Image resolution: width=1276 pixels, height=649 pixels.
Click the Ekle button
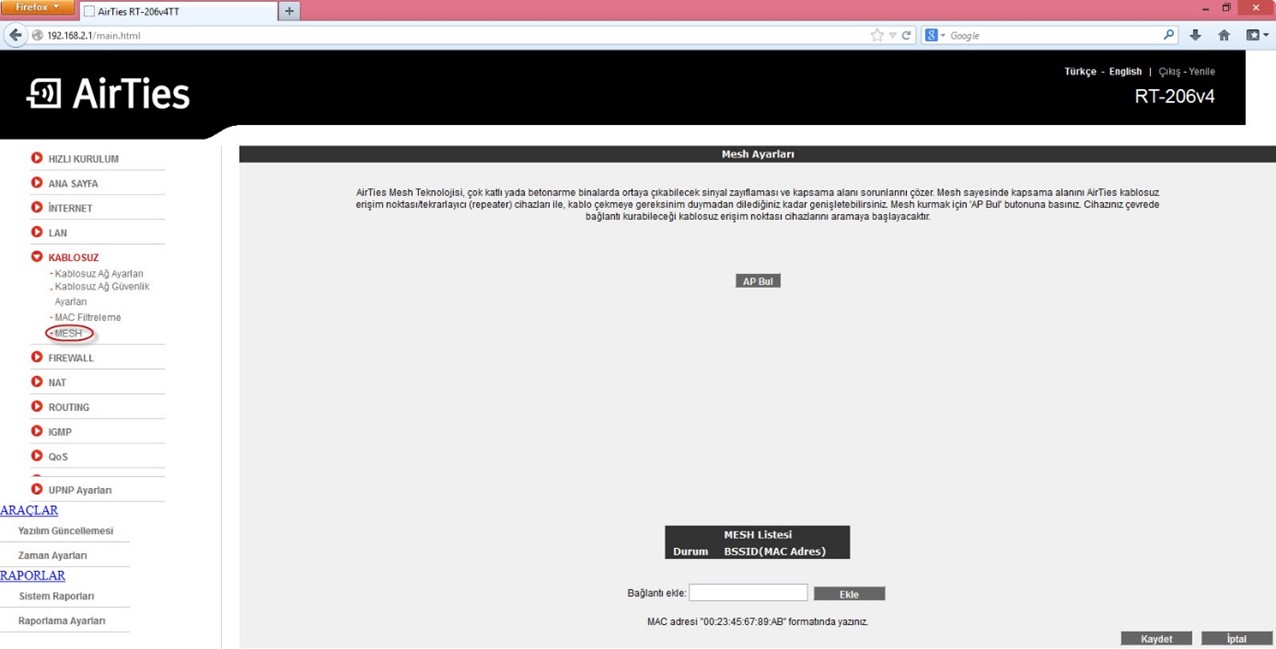click(849, 594)
